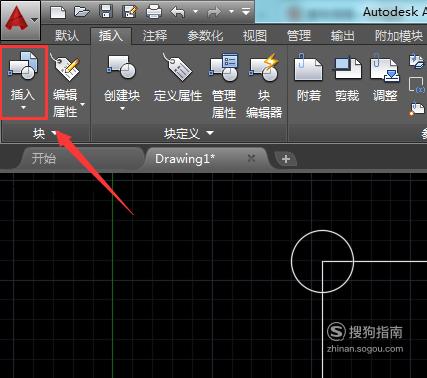Go to the 管理 ribbon tab
The image size is (427, 378).
click(299, 36)
